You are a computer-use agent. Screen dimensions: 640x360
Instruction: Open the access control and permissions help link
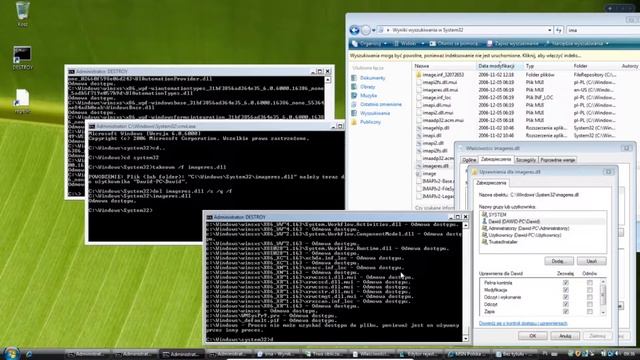pyautogui.click(x=523, y=323)
